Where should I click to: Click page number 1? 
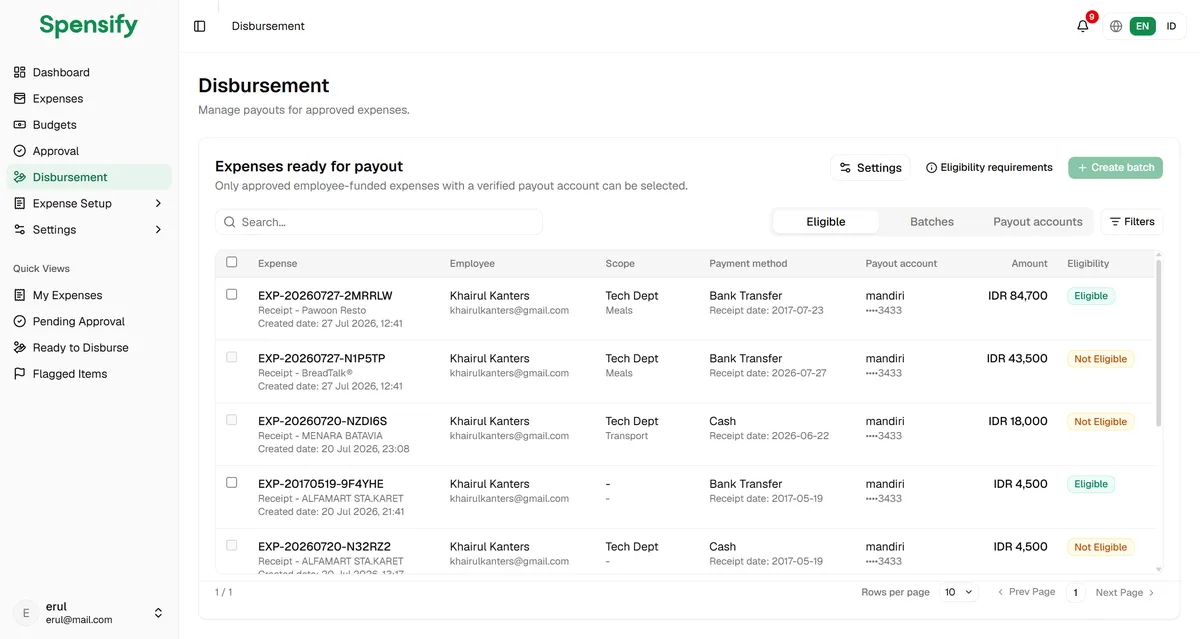pos(1076,592)
